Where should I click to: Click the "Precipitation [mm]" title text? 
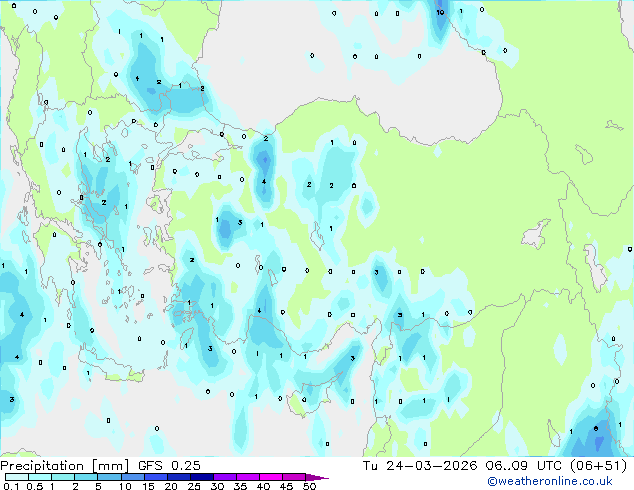[x=64, y=466]
